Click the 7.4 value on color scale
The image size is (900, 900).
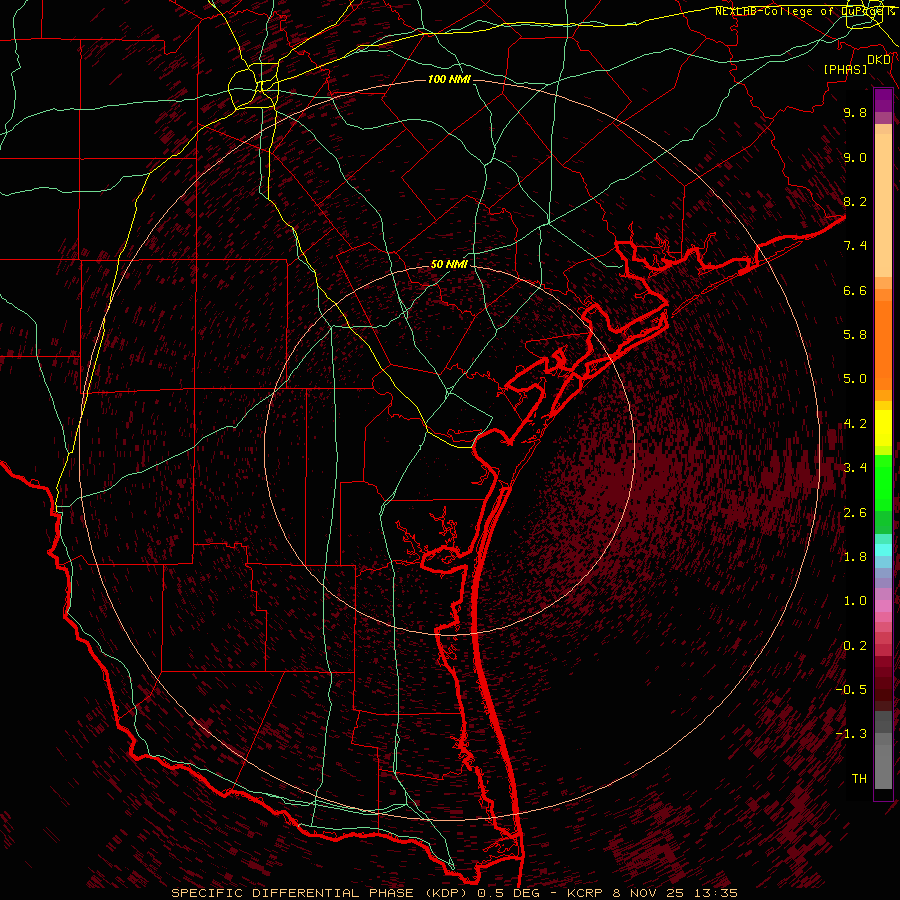click(x=855, y=246)
